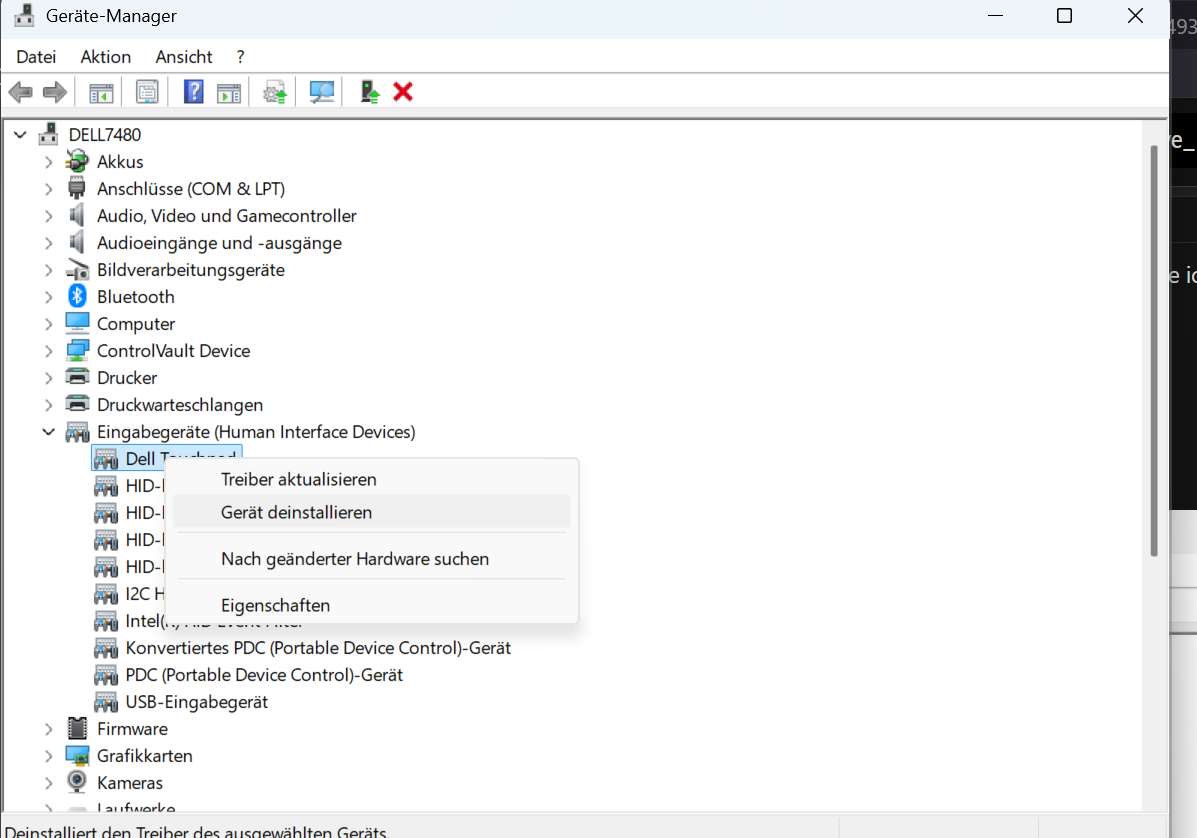Image resolution: width=1197 pixels, height=838 pixels.
Task: Select the Akkus battery icon
Action: pos(77,162)
